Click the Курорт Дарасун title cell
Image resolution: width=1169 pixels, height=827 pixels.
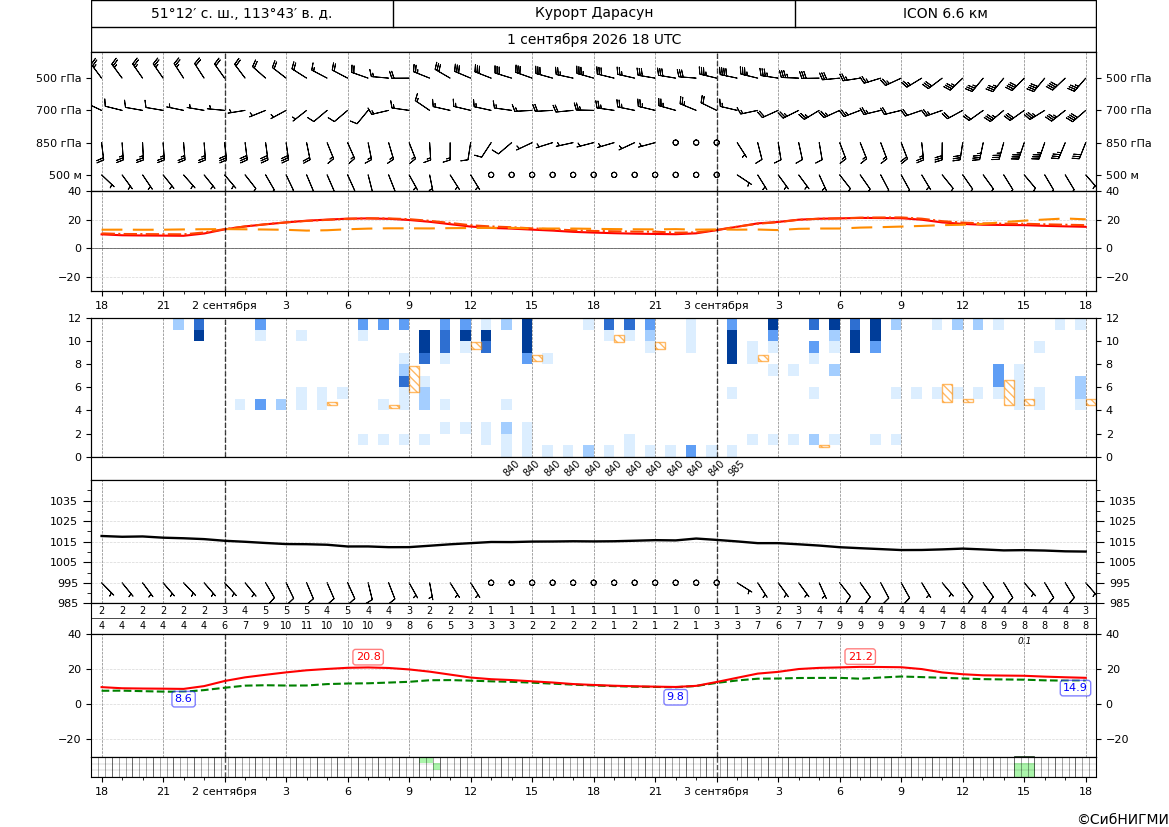coord(594,13)
